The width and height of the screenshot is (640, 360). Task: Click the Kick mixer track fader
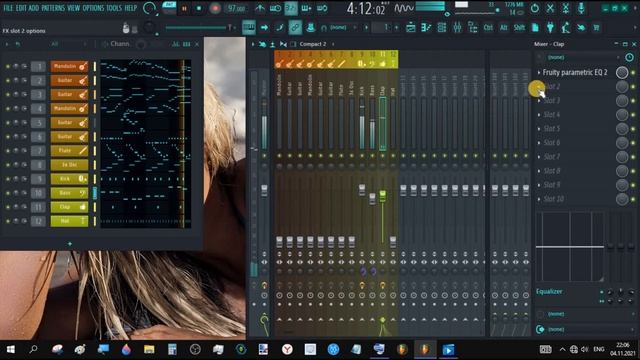pos(362,190)
